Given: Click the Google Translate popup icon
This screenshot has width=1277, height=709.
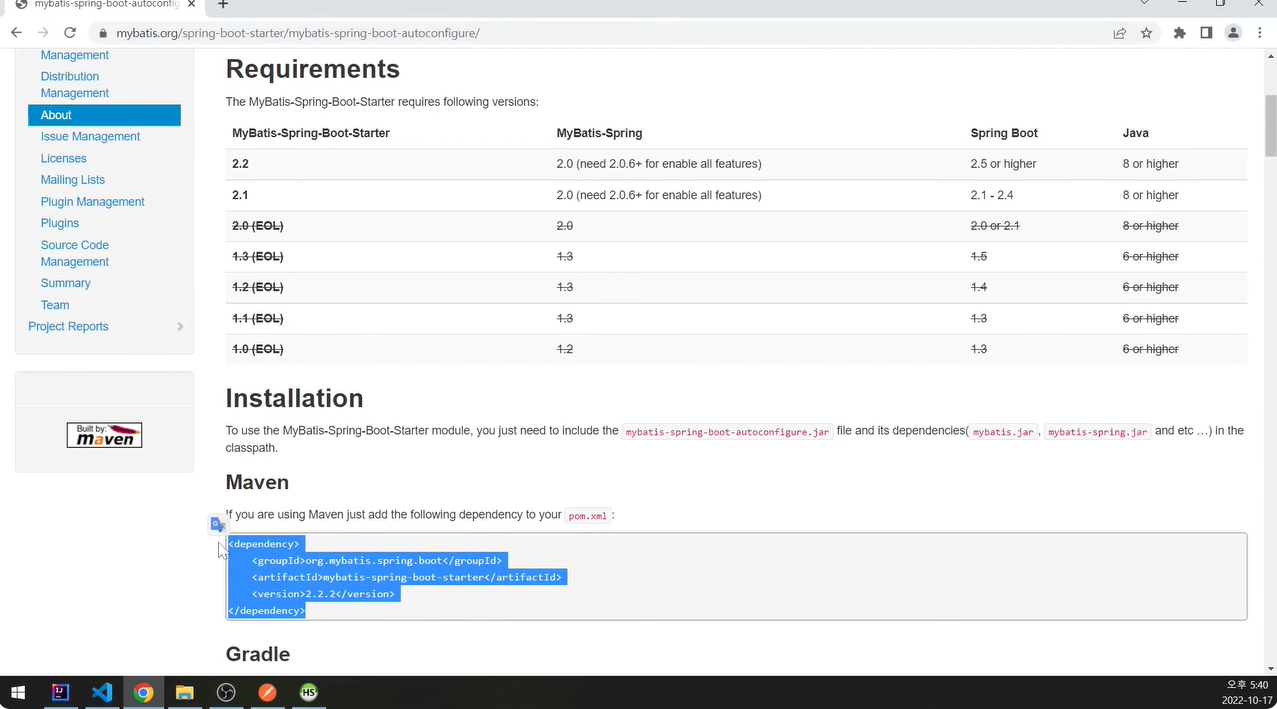Looking at the screenshot, I should pos(217,524).
